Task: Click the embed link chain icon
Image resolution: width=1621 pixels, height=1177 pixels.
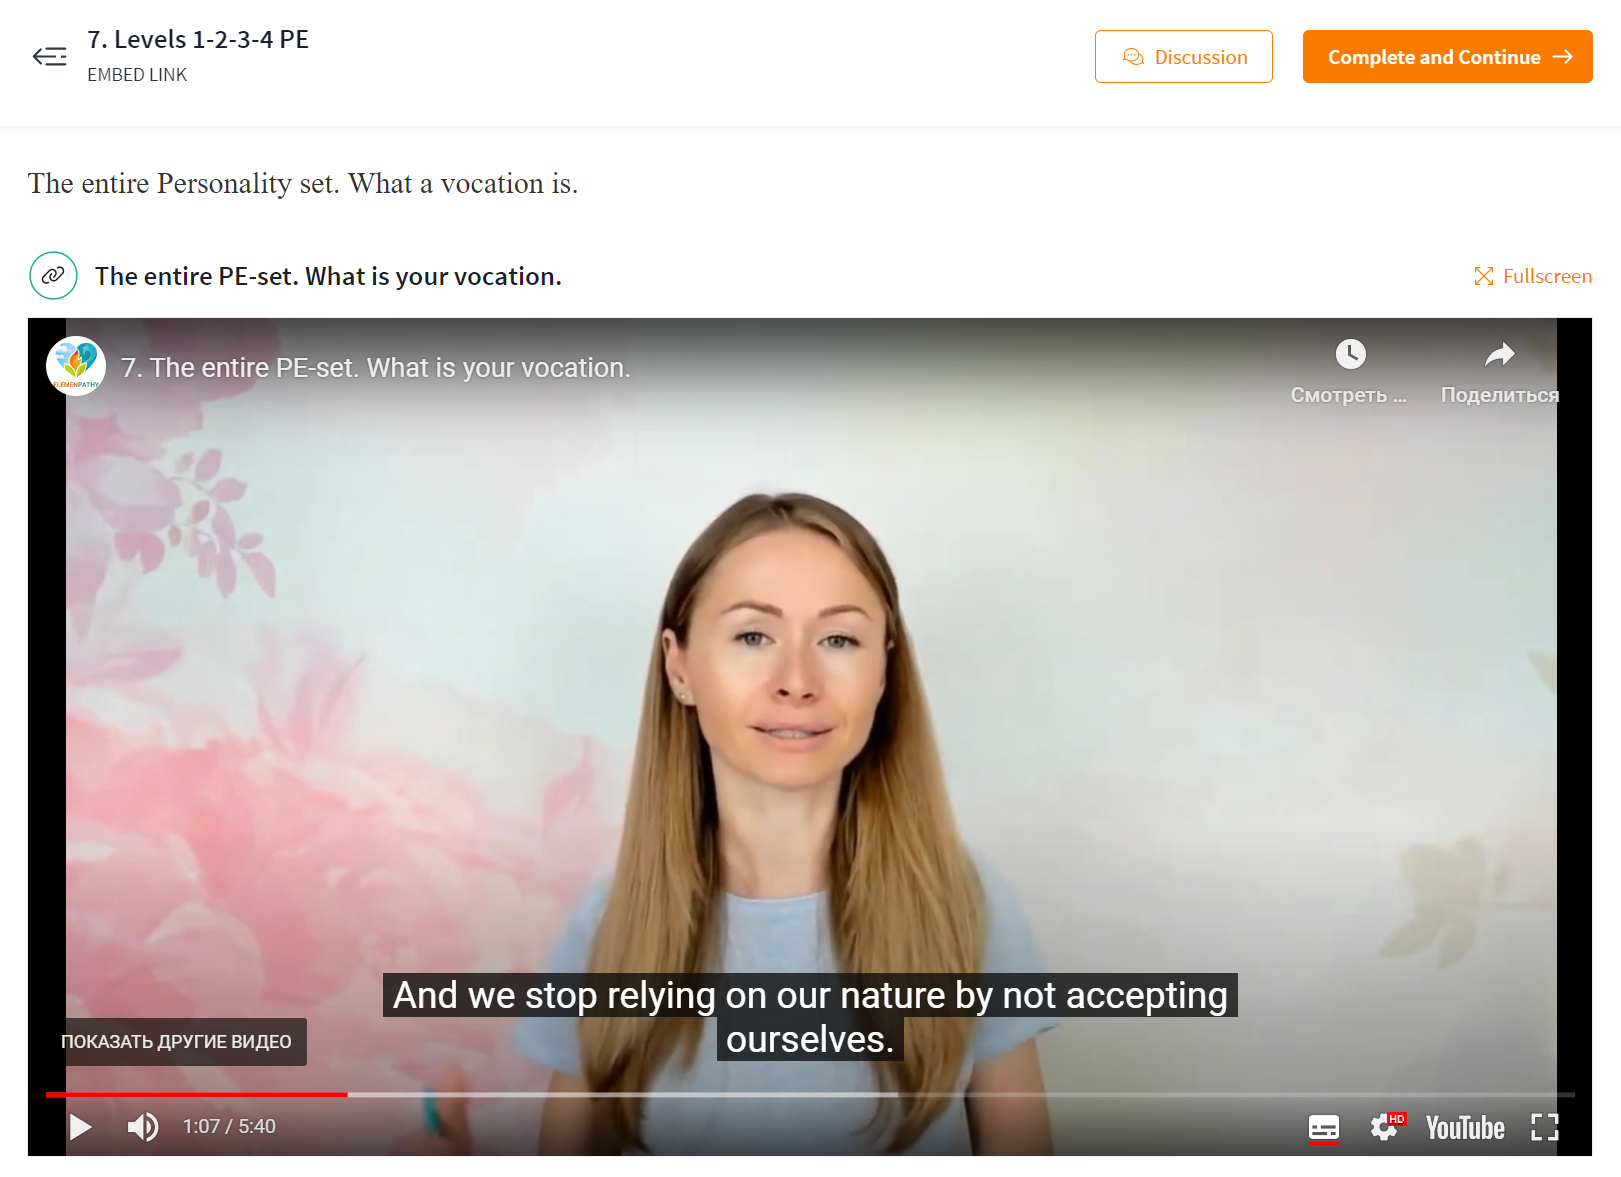Action: coord(53,276)
